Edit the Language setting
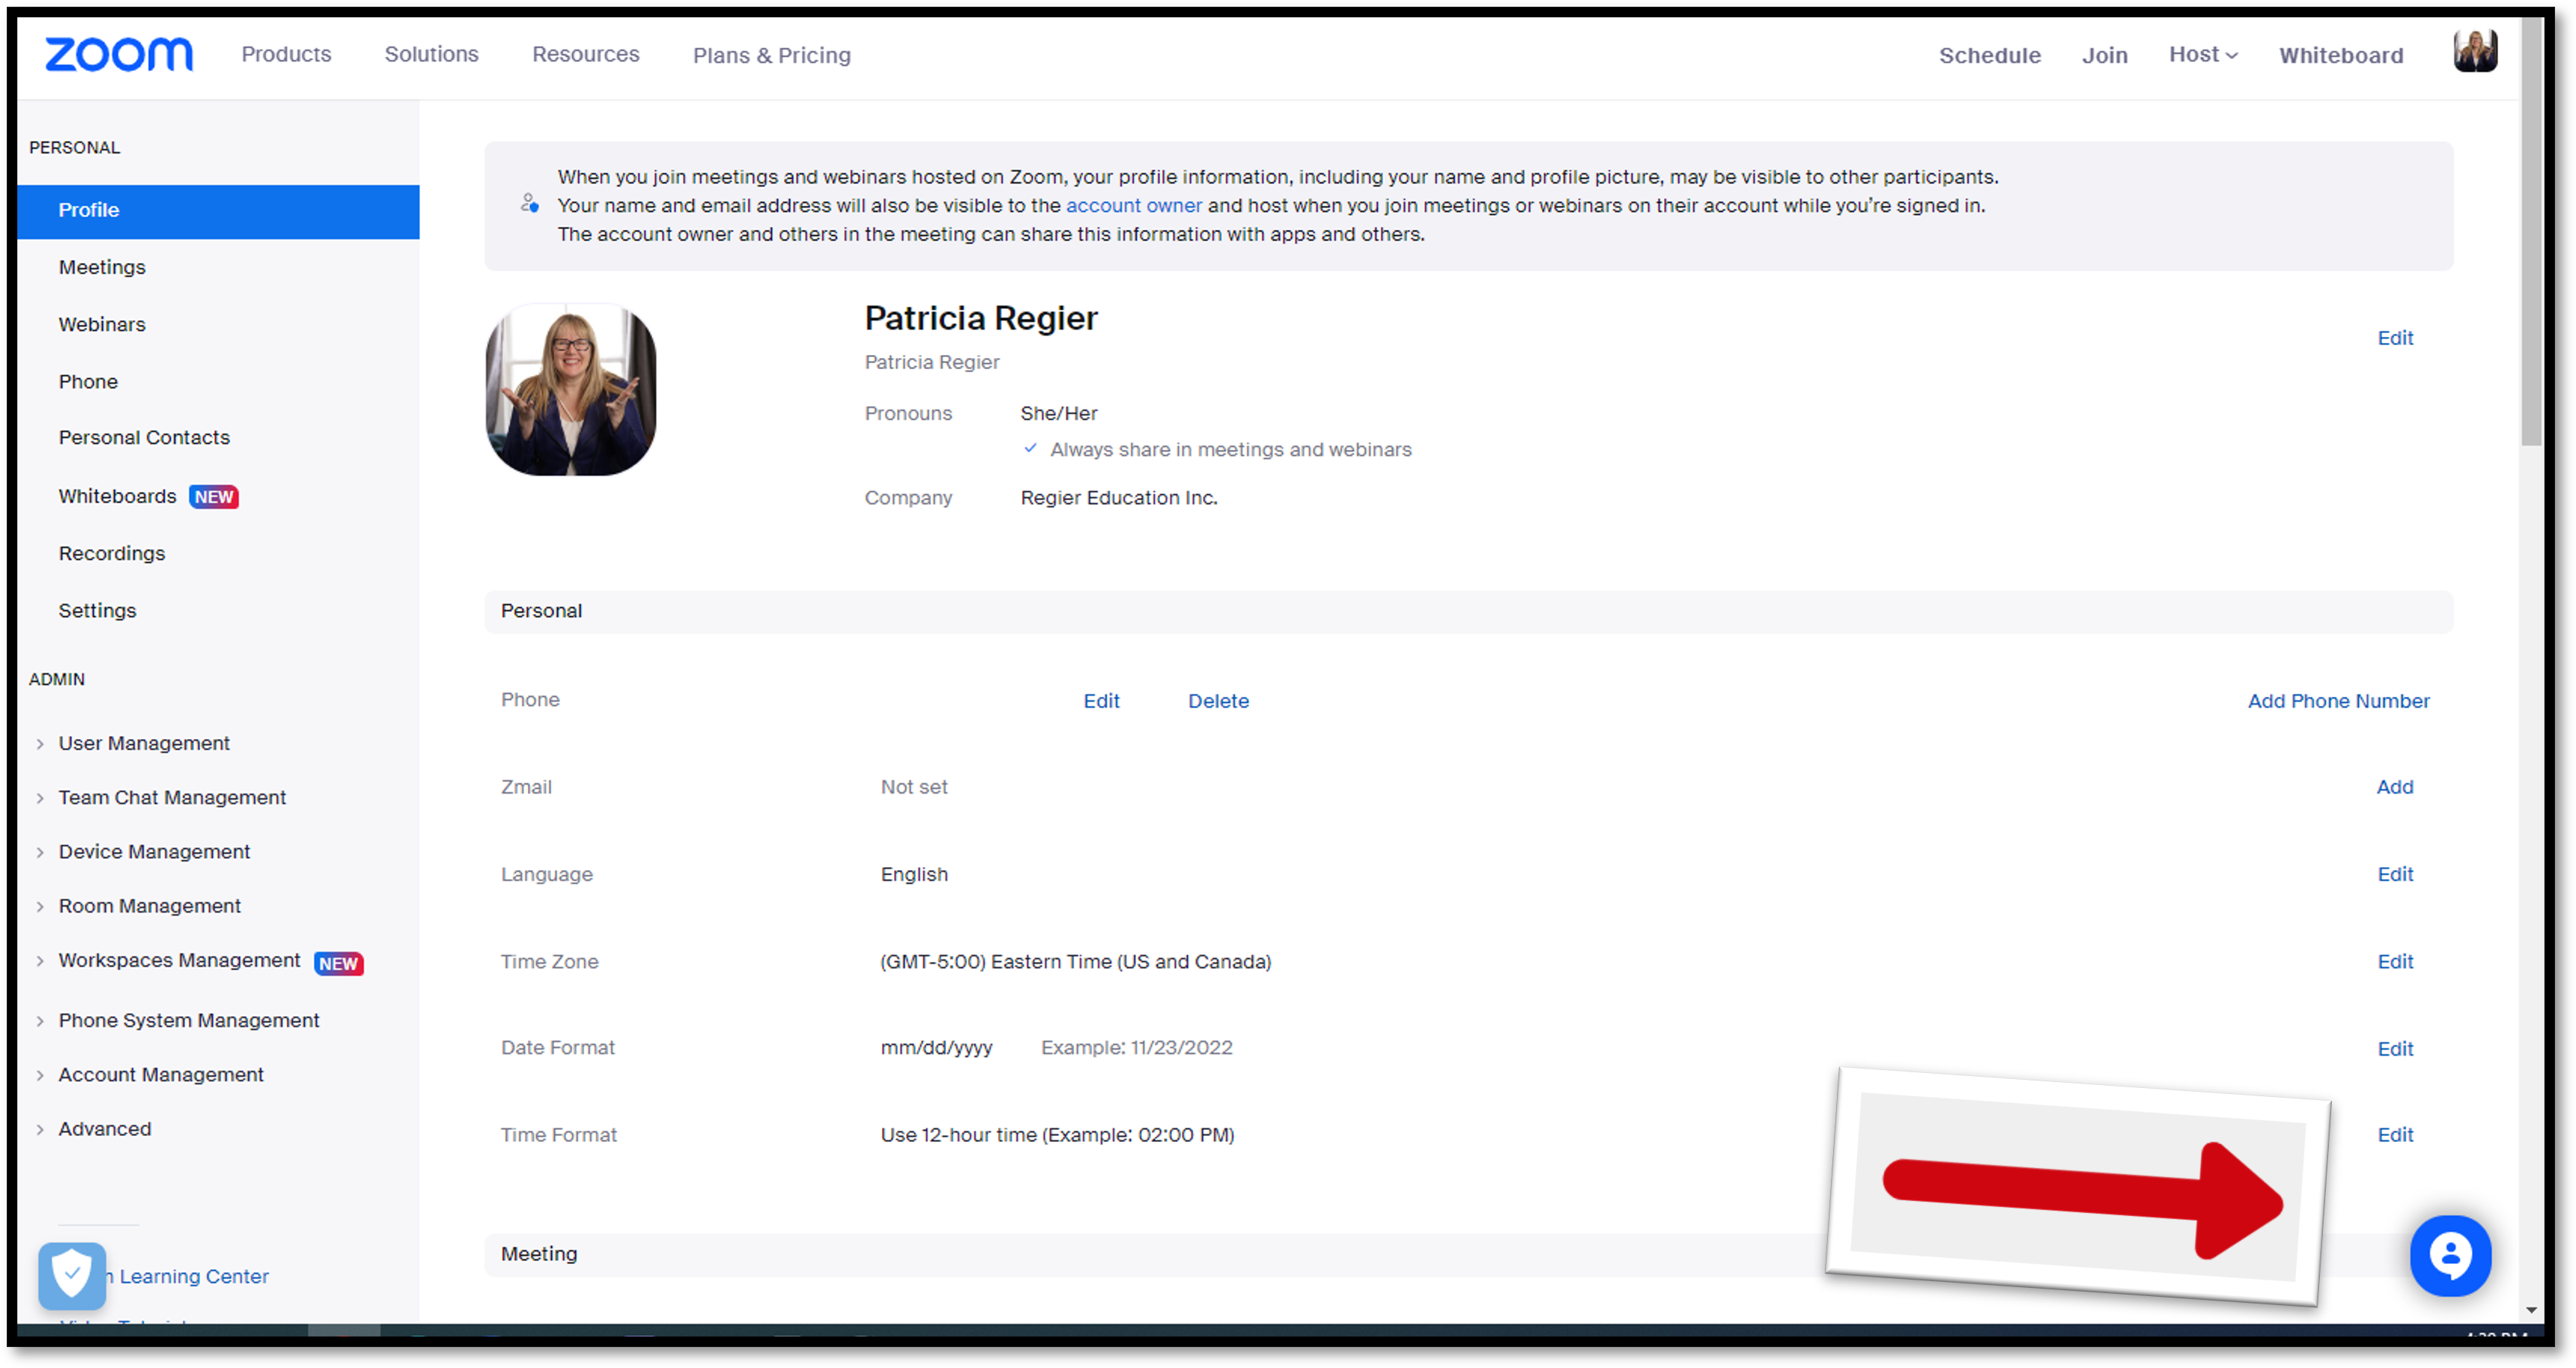The height and width of the screenshot is (1368, 2576). (x=2394, y=874)
